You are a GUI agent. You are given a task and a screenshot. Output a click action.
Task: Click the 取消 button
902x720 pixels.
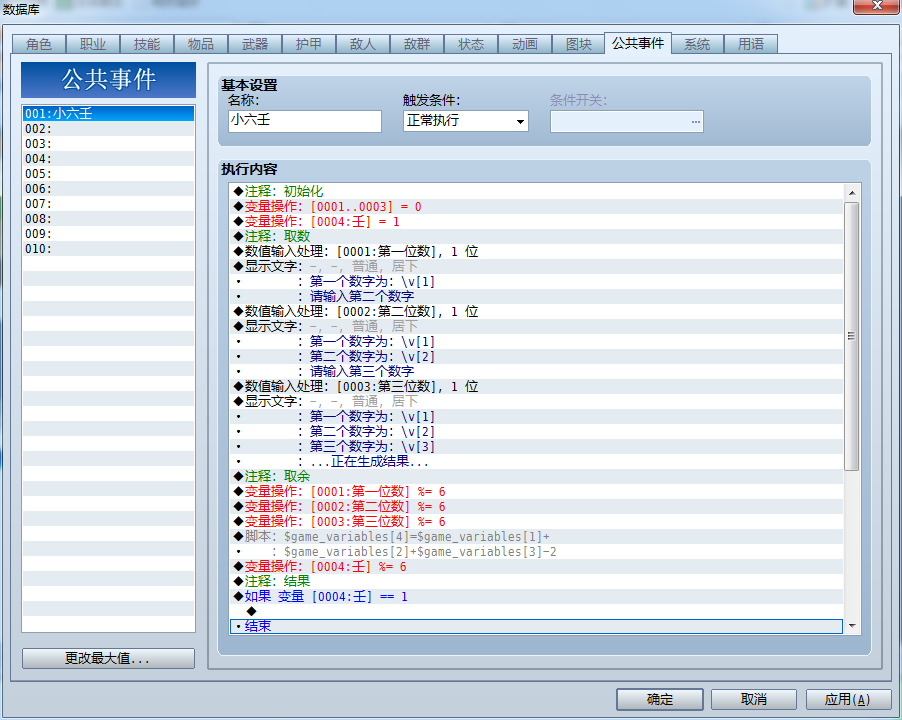click(x=754, y=699)
